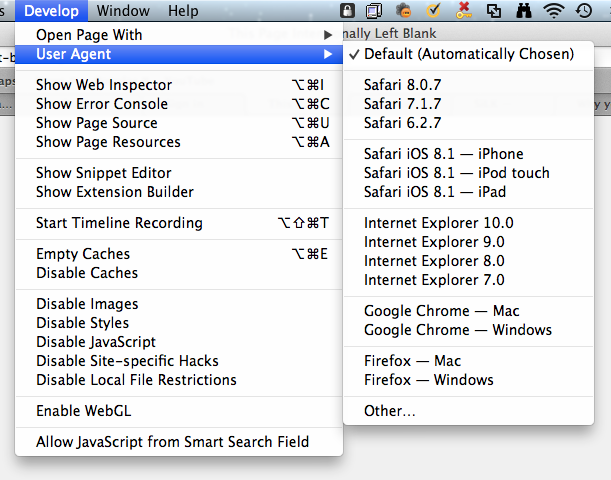The image size is (611, 480).
Task: Select Safari iOS 8.1 — iPhone
Action: 468,154
